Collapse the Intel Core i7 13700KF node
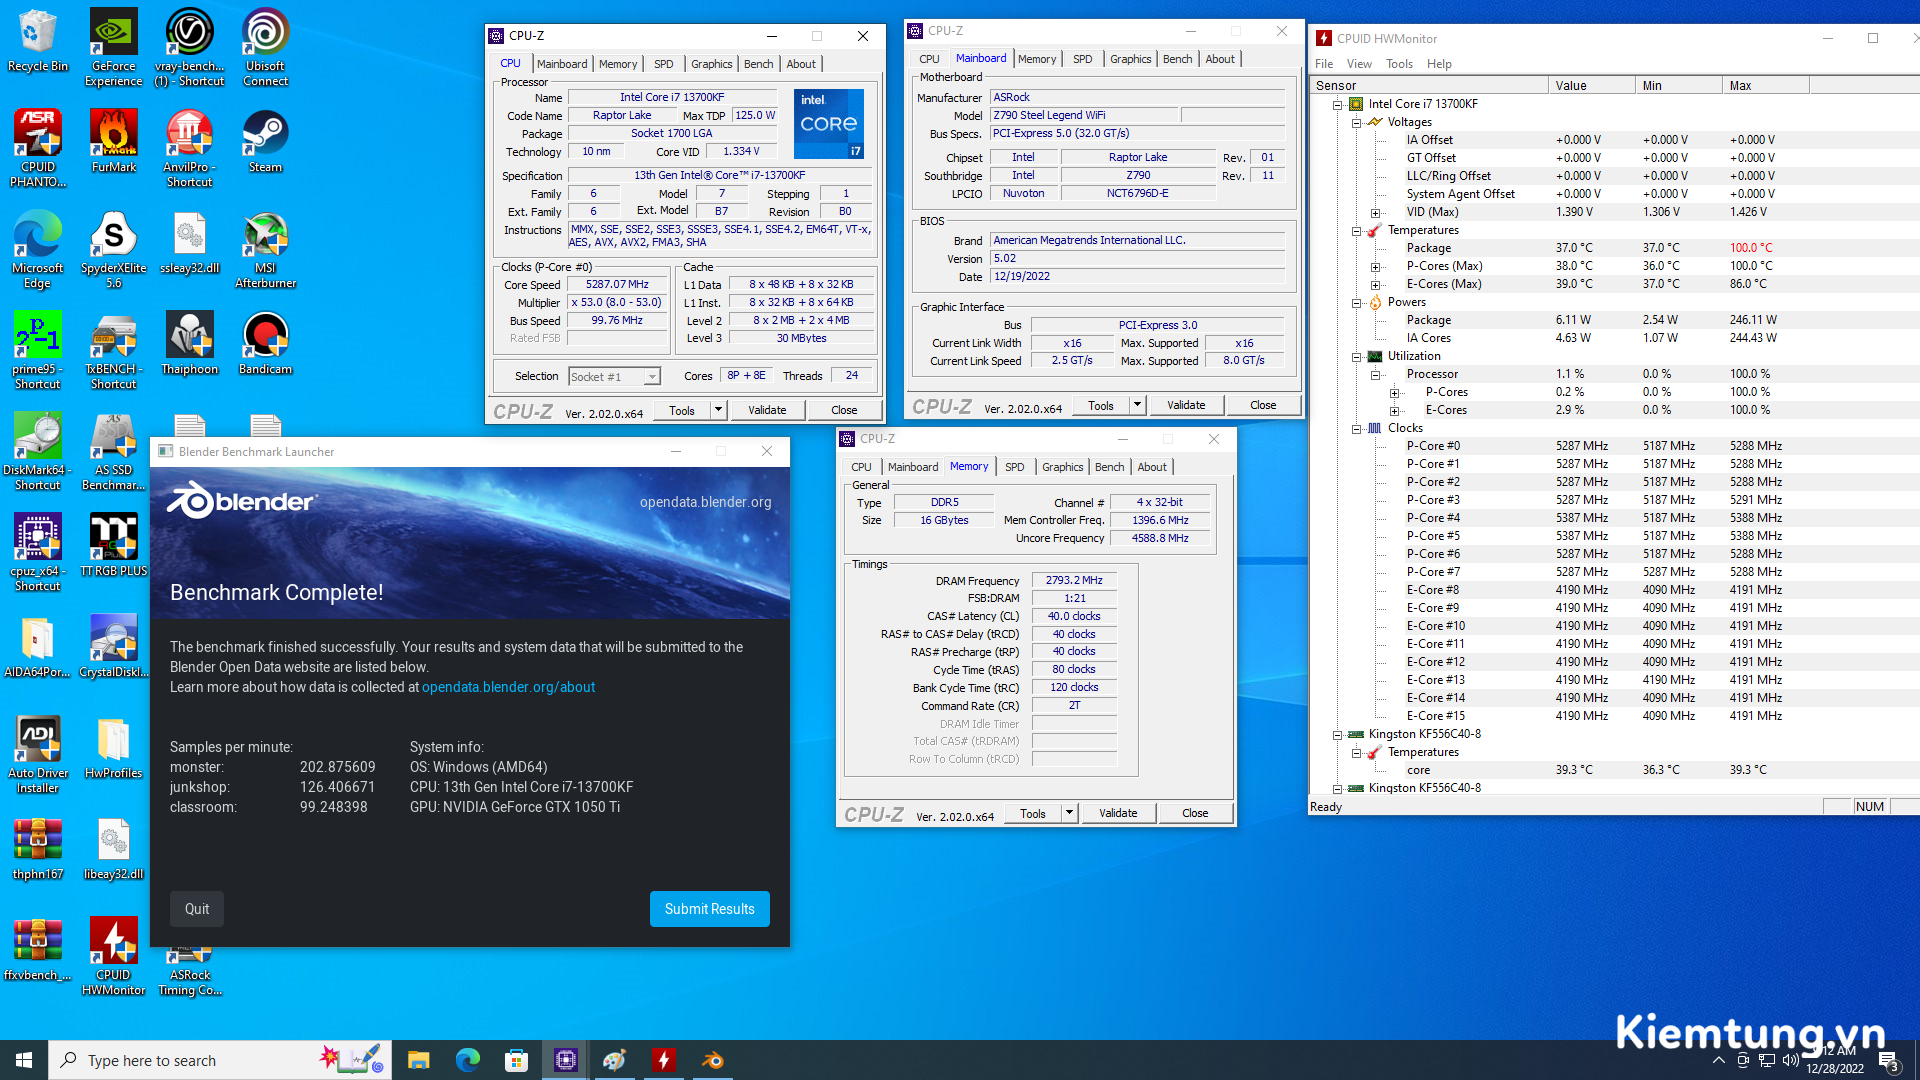Image resolution: width=1920 pixels, height=1080 pixels. click(x=1337, y=104)
